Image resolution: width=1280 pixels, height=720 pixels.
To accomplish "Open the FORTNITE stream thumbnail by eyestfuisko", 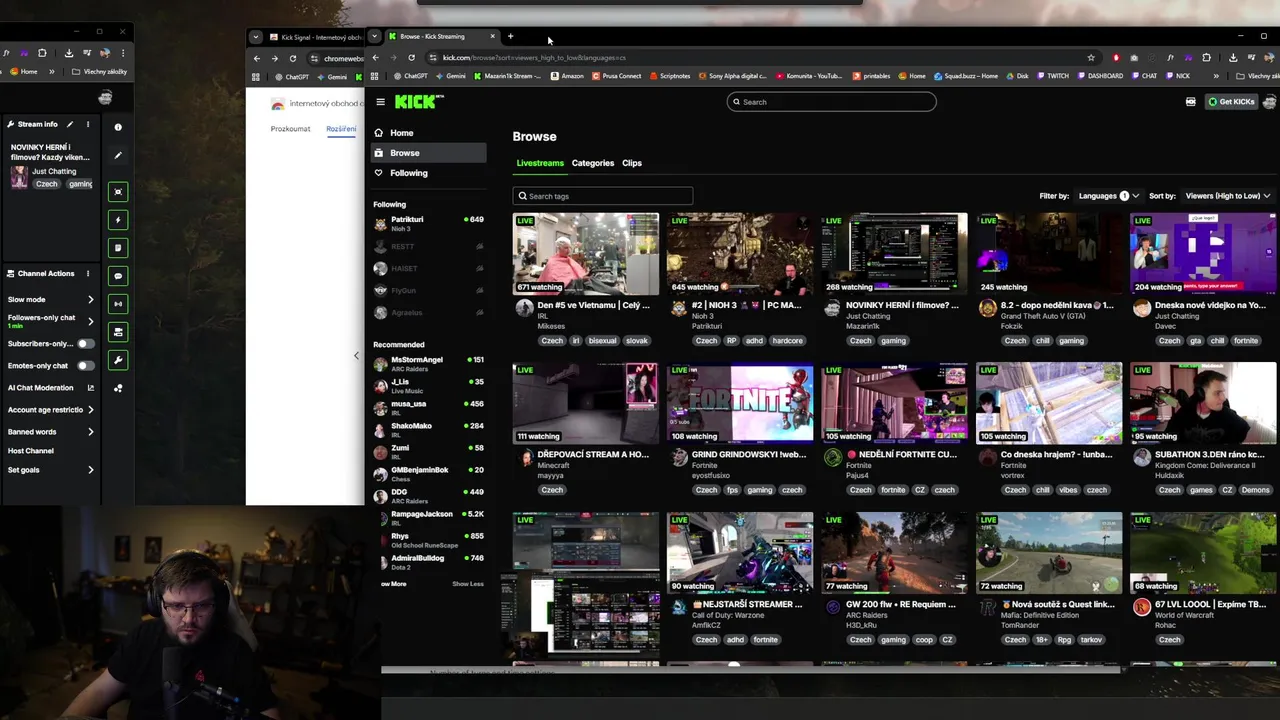I will pyautogui.click(x=740, y=403).
